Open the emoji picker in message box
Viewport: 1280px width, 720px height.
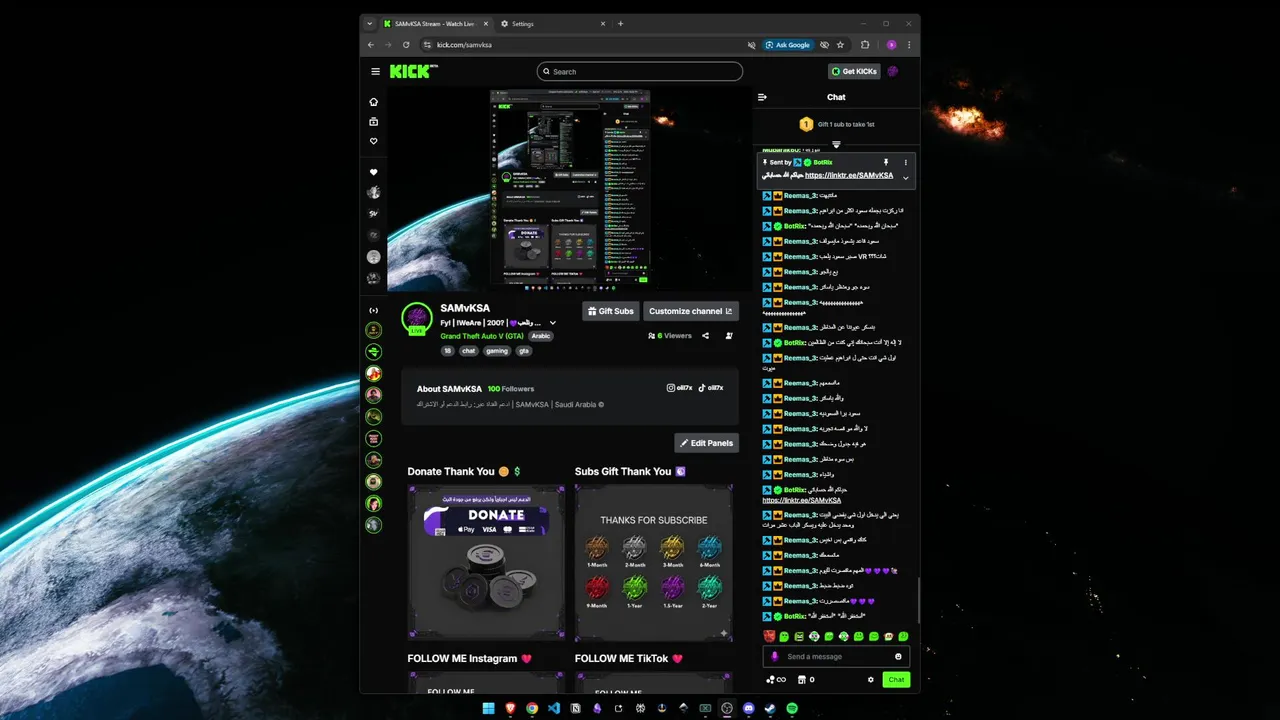898,657
